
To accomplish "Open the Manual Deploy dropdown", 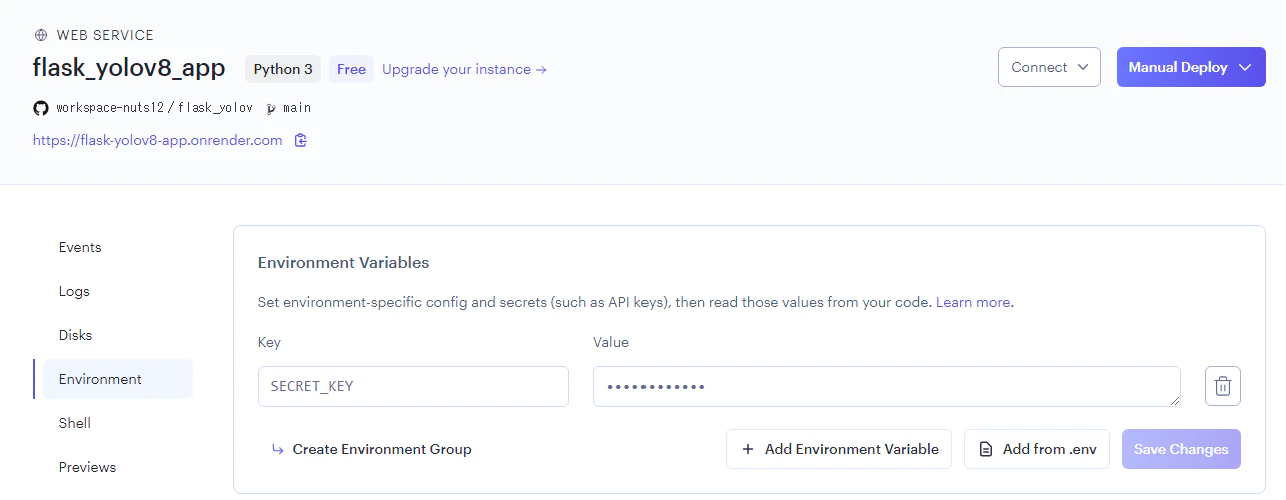I will (x=1191, y=67).
